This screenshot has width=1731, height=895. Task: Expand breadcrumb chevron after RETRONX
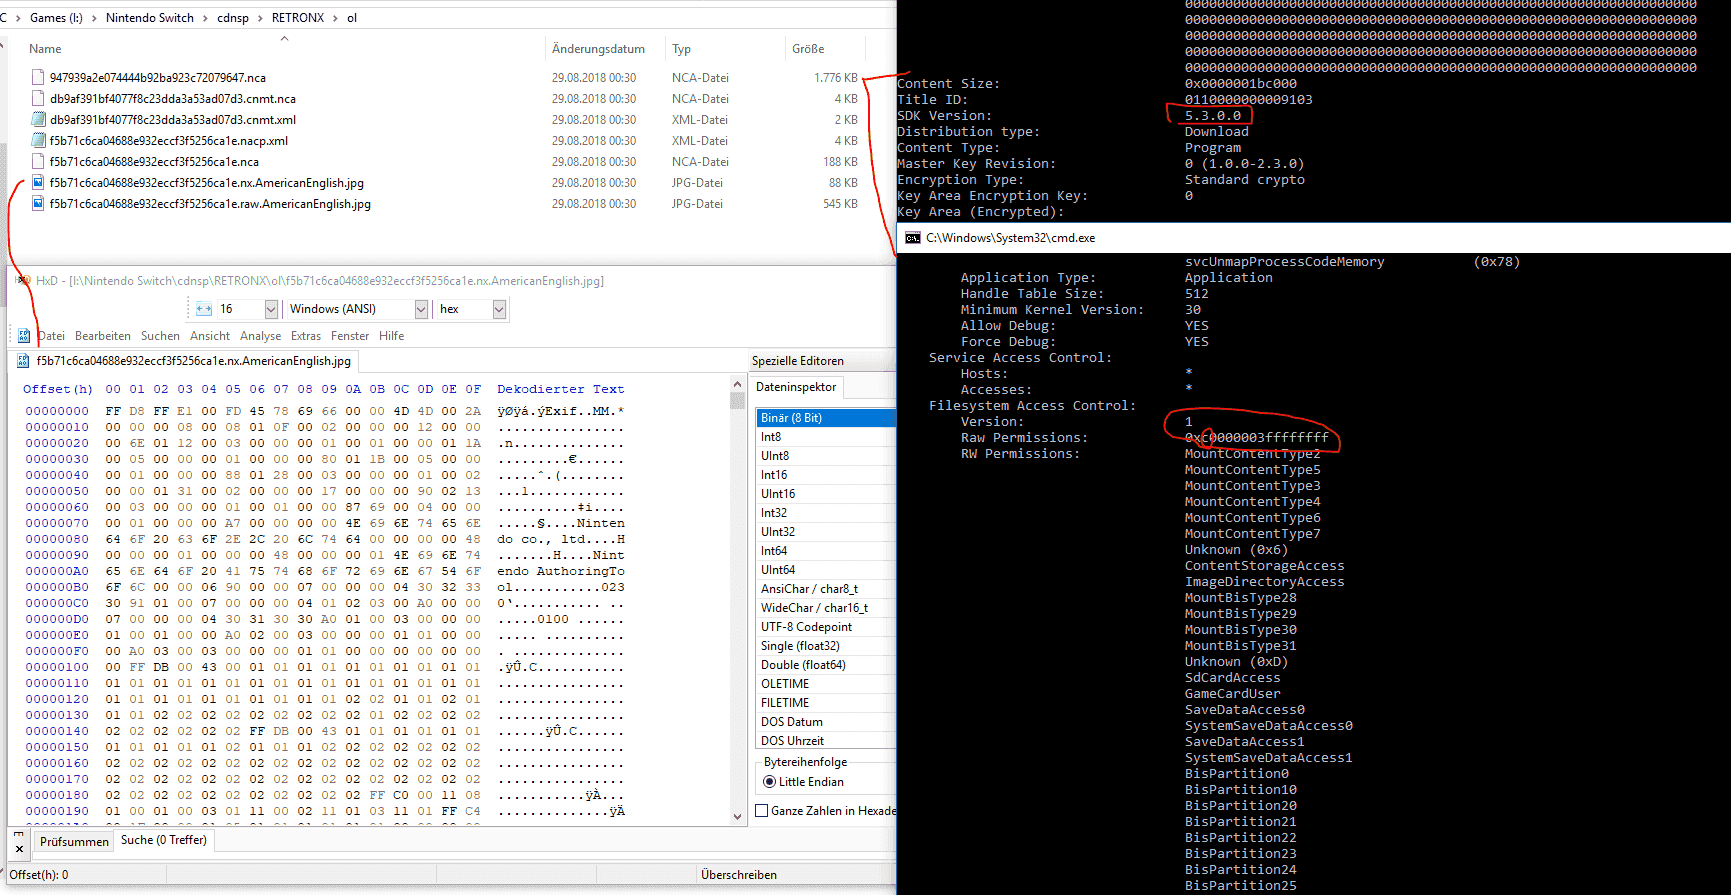pyautogui.click(x=336, y=17)
